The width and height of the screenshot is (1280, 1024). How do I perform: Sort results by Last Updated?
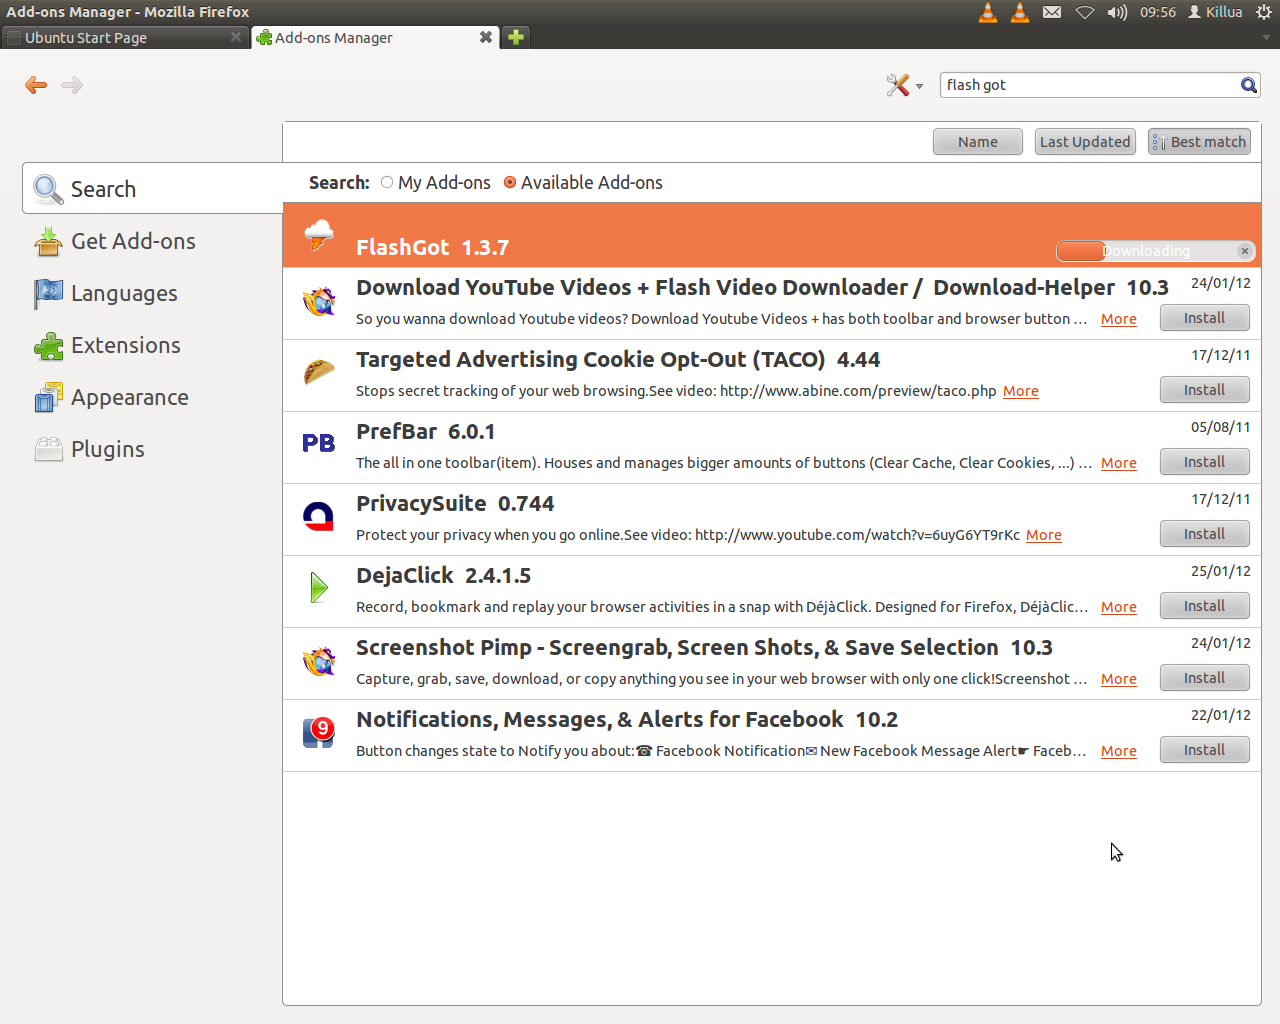pyautogui.click(x=1085, y=142)
